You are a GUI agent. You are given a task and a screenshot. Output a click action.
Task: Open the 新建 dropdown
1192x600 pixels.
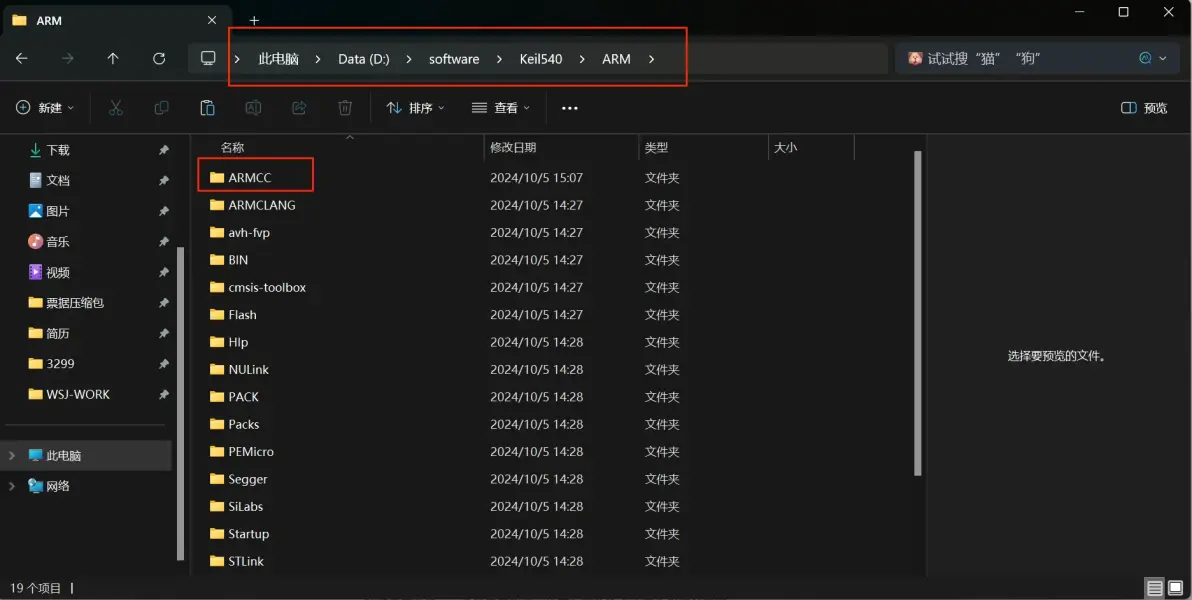(x=46, y=108)
